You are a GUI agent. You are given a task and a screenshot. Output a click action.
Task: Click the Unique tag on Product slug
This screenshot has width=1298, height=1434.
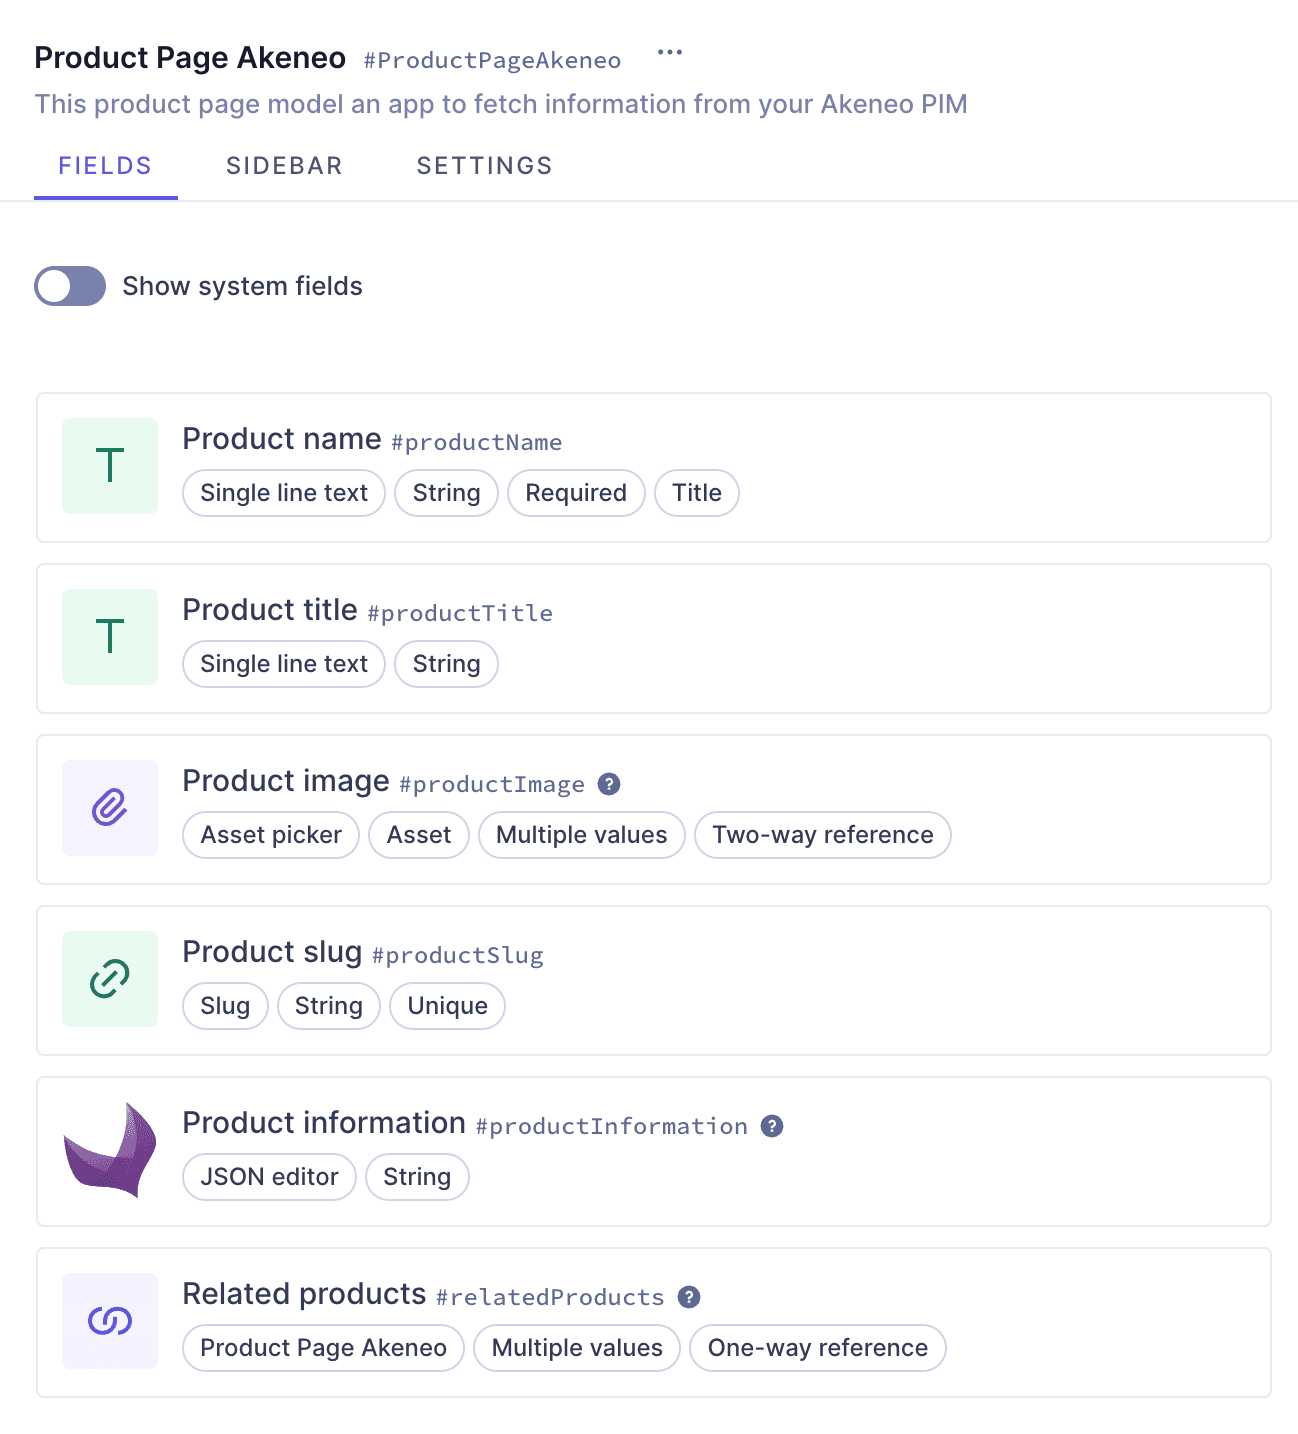(446, 1006)
